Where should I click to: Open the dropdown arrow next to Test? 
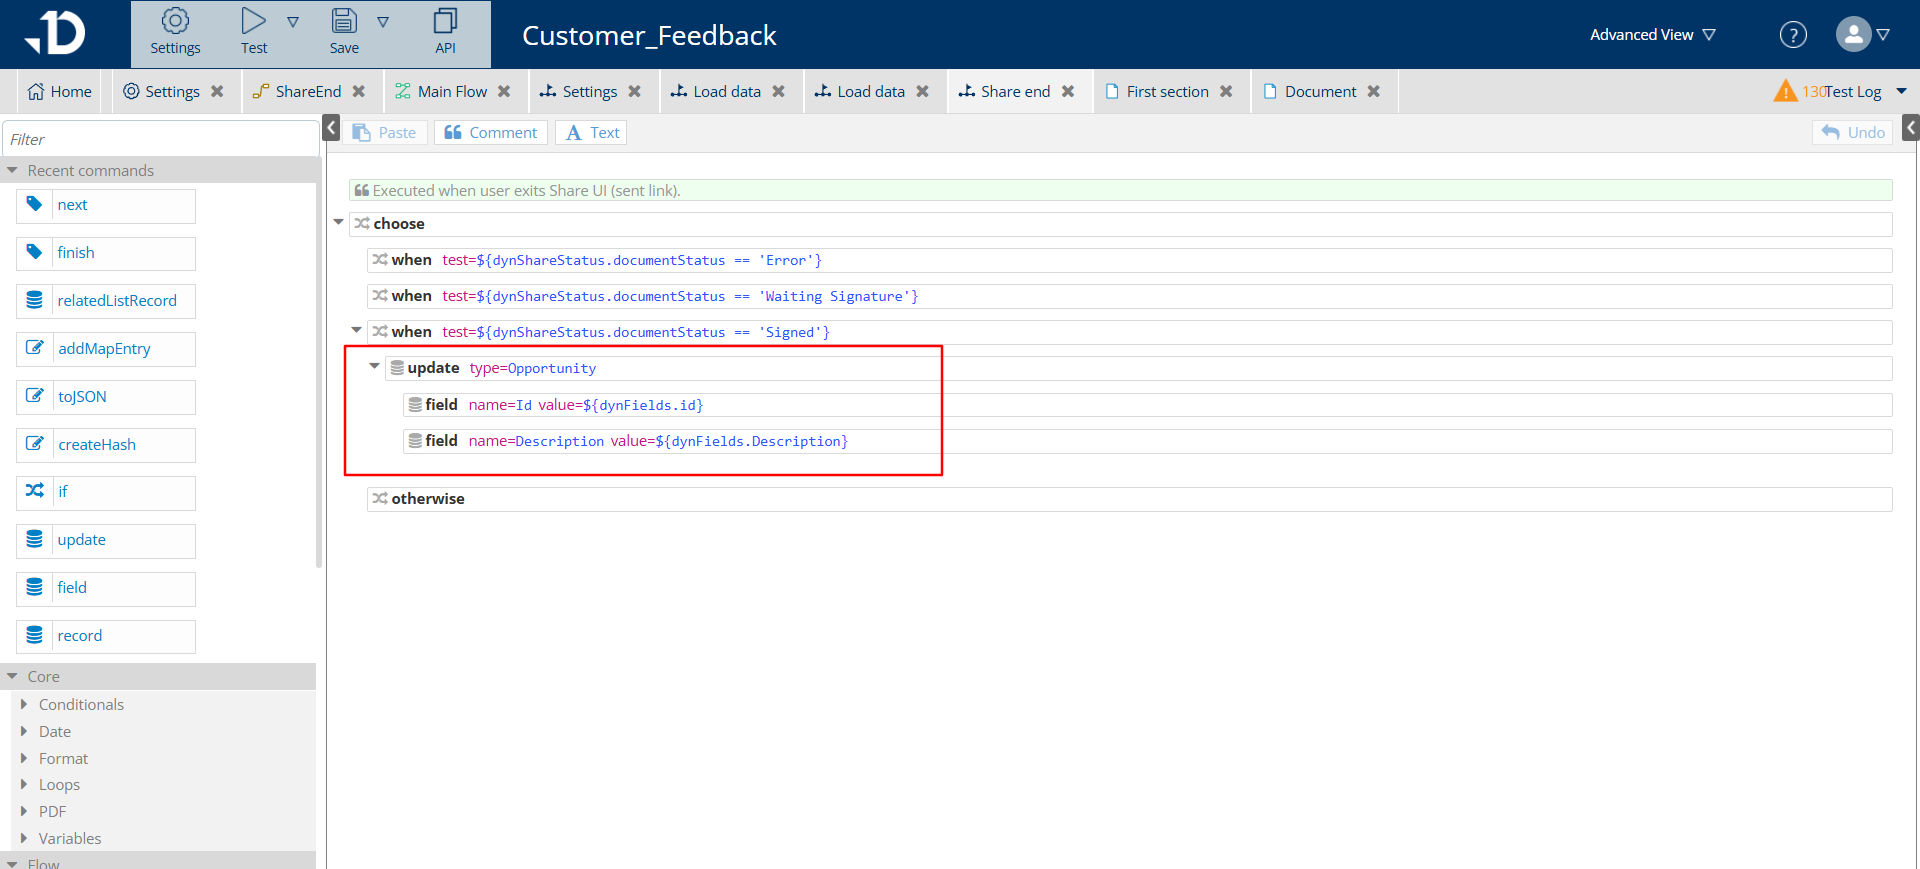coord(293,21)
